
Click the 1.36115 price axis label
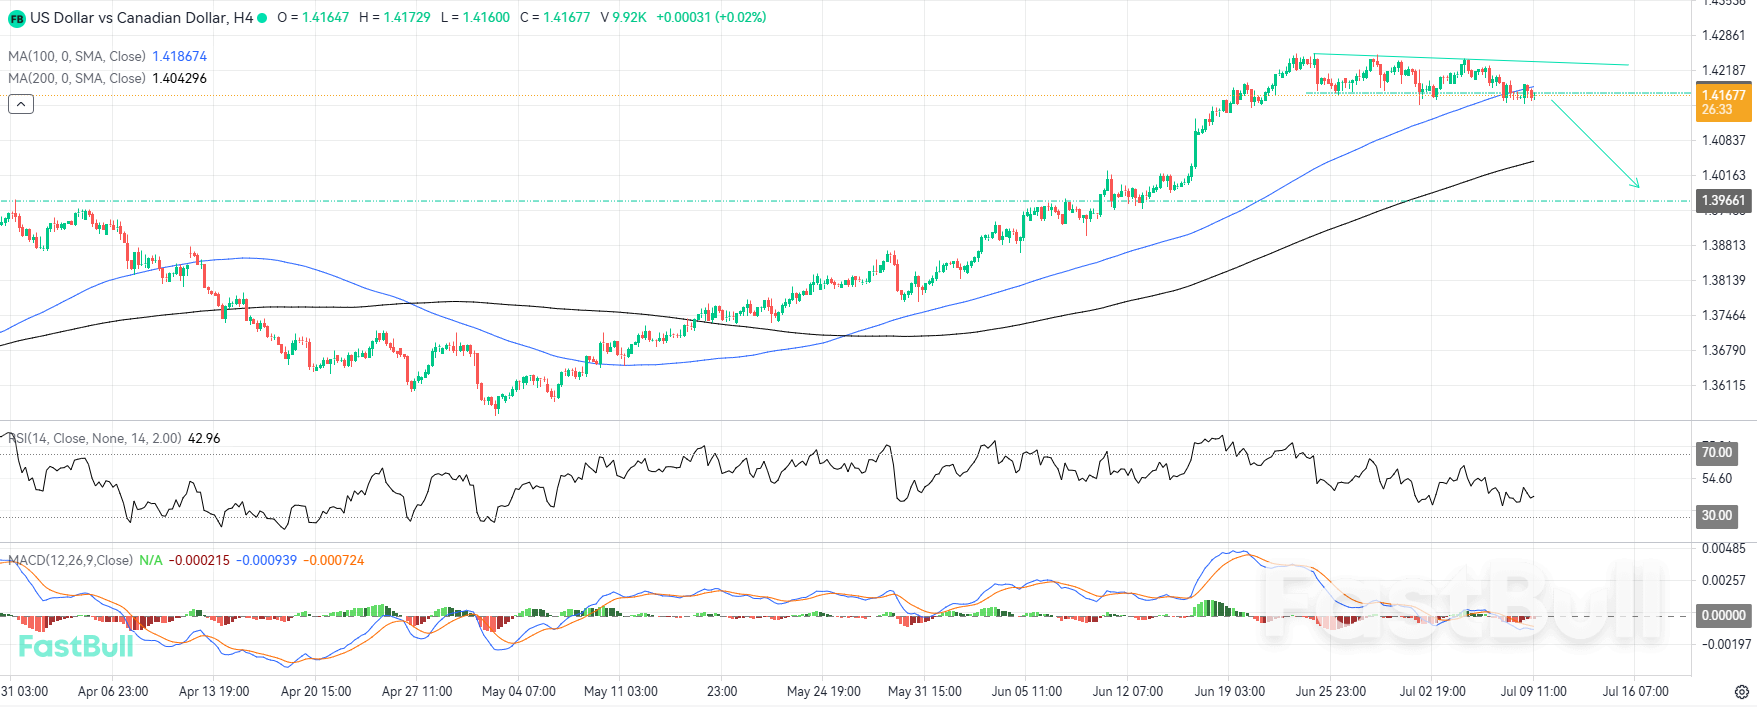coord(1724,385)
